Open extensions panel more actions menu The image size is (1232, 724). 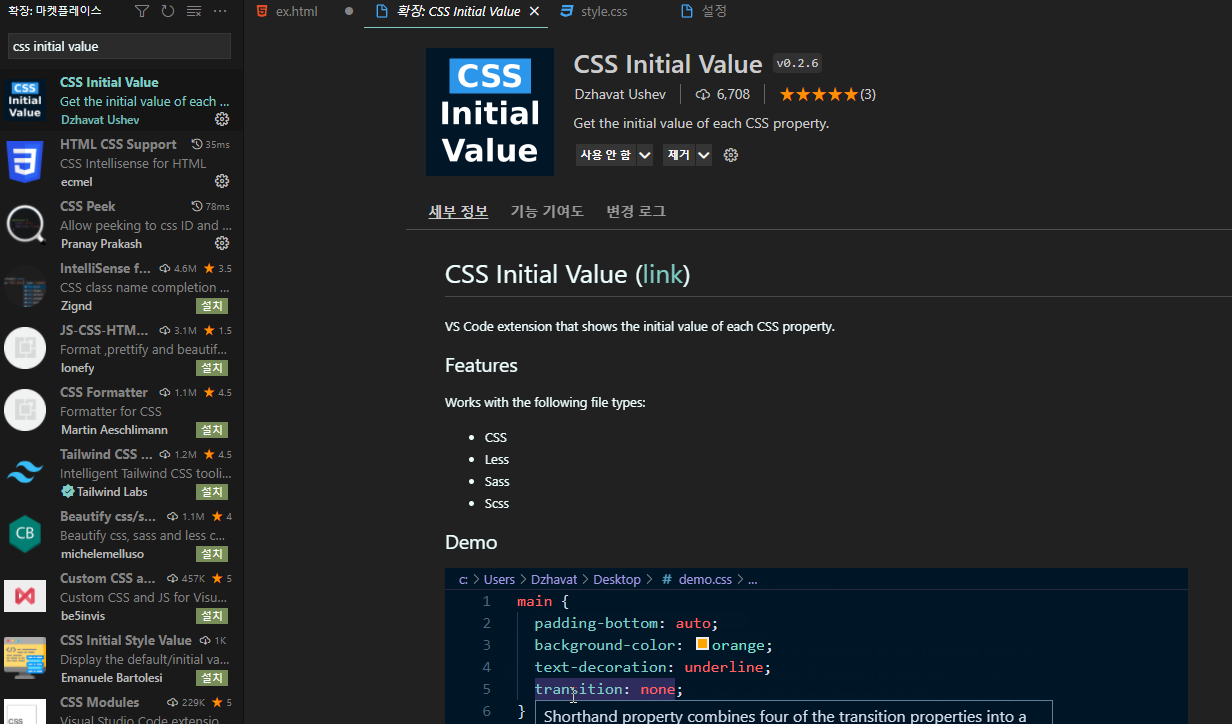220,11
